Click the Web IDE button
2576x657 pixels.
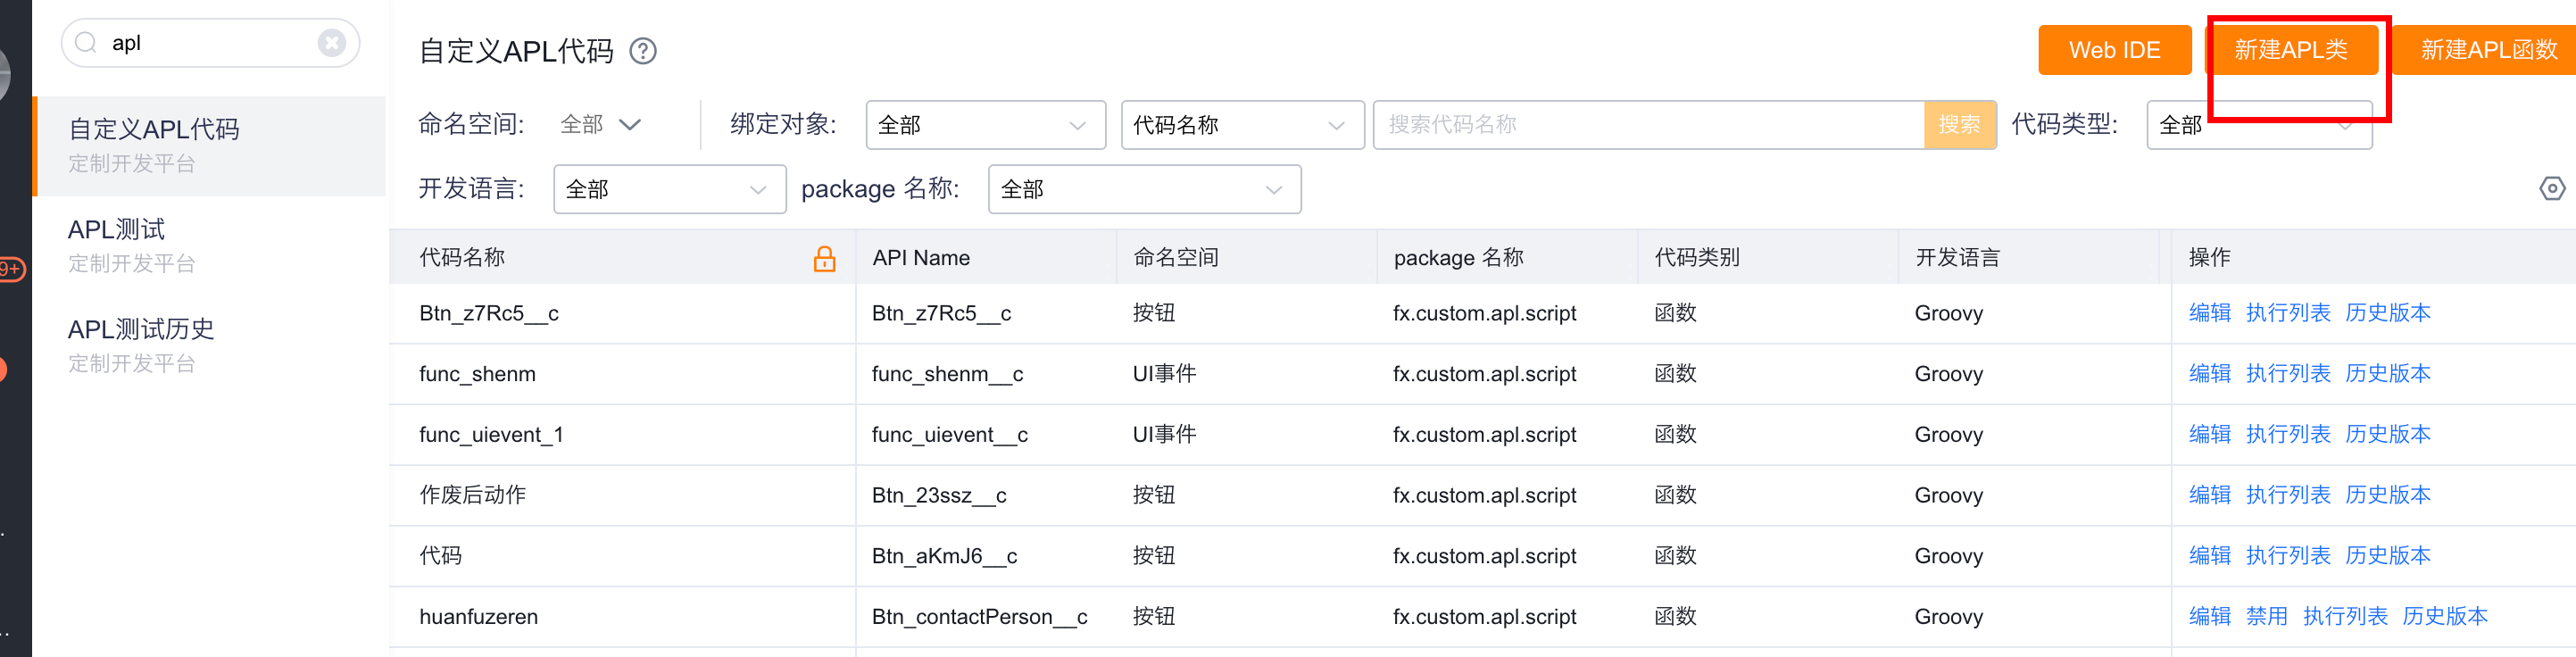coord(2114,50)
